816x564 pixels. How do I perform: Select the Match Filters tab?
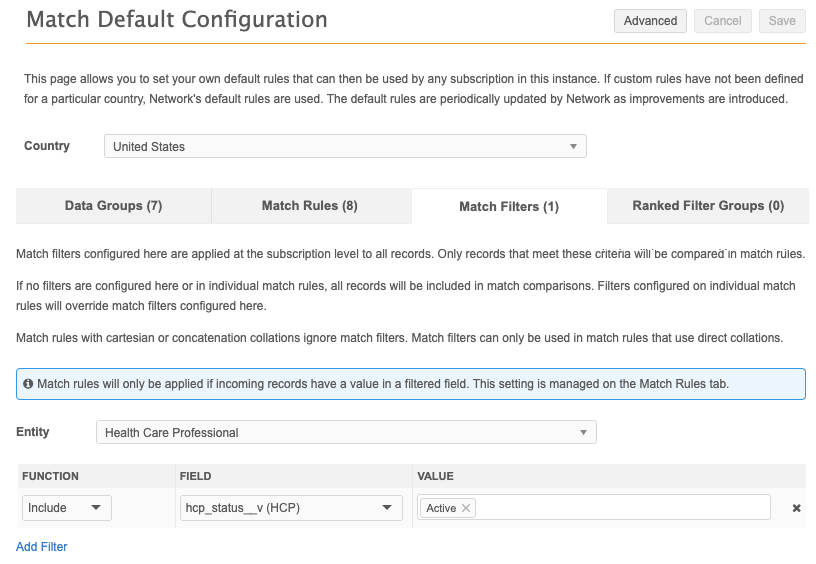tap(508, 207)
